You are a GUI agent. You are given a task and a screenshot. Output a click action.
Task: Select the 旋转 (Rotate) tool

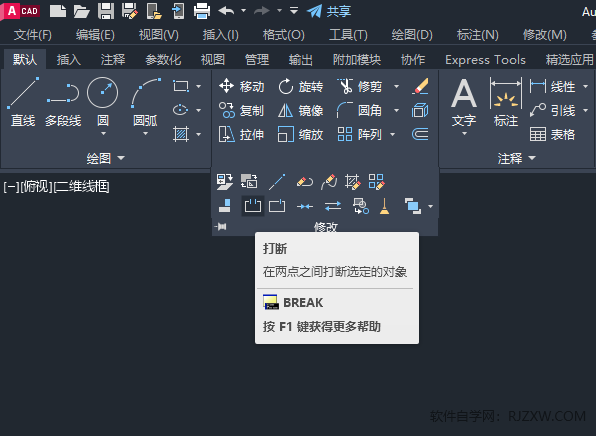pyautogui.click(x=300, y=86)
